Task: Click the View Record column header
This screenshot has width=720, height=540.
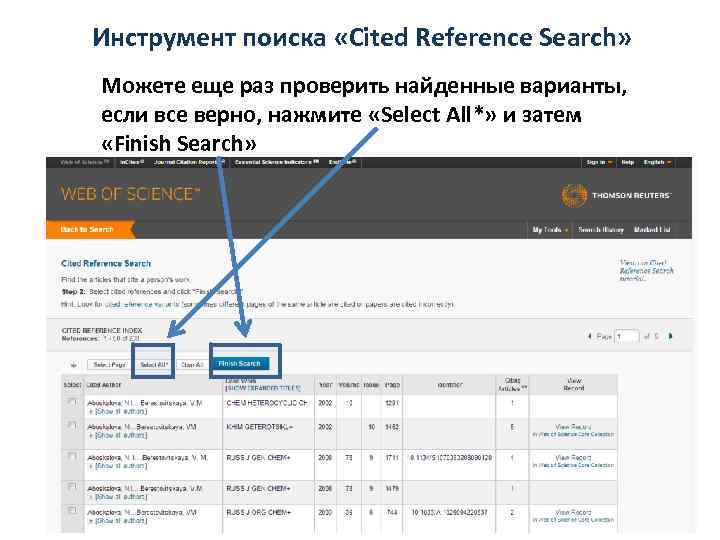Action: pos(574,384)
